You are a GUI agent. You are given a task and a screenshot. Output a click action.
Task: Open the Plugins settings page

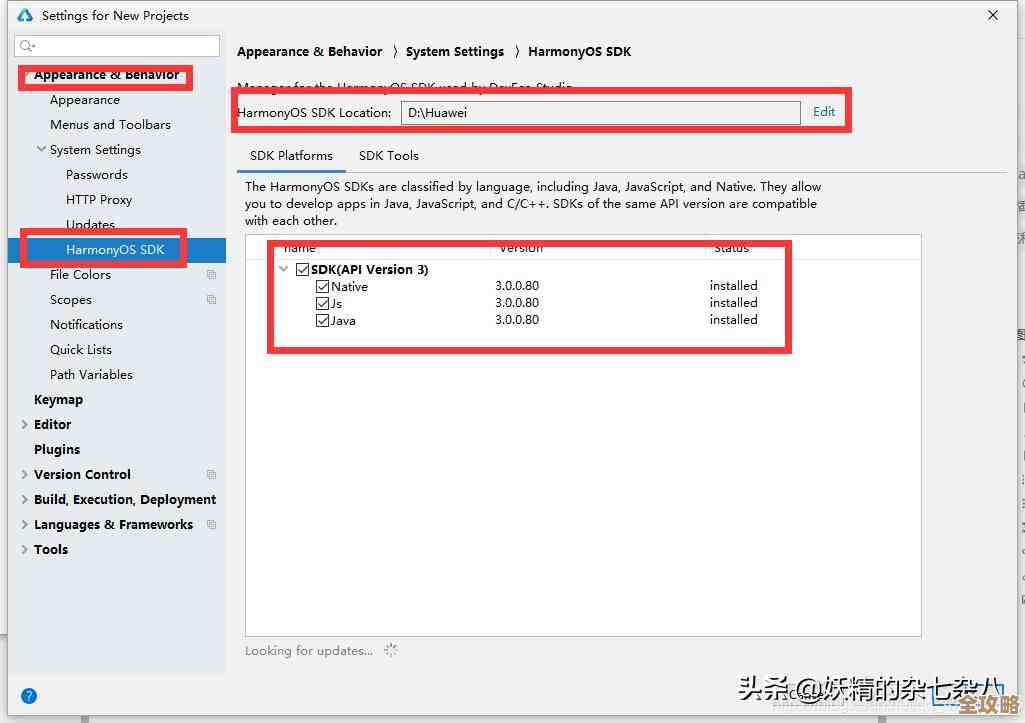pyautogui.click(x=57, y=450)
